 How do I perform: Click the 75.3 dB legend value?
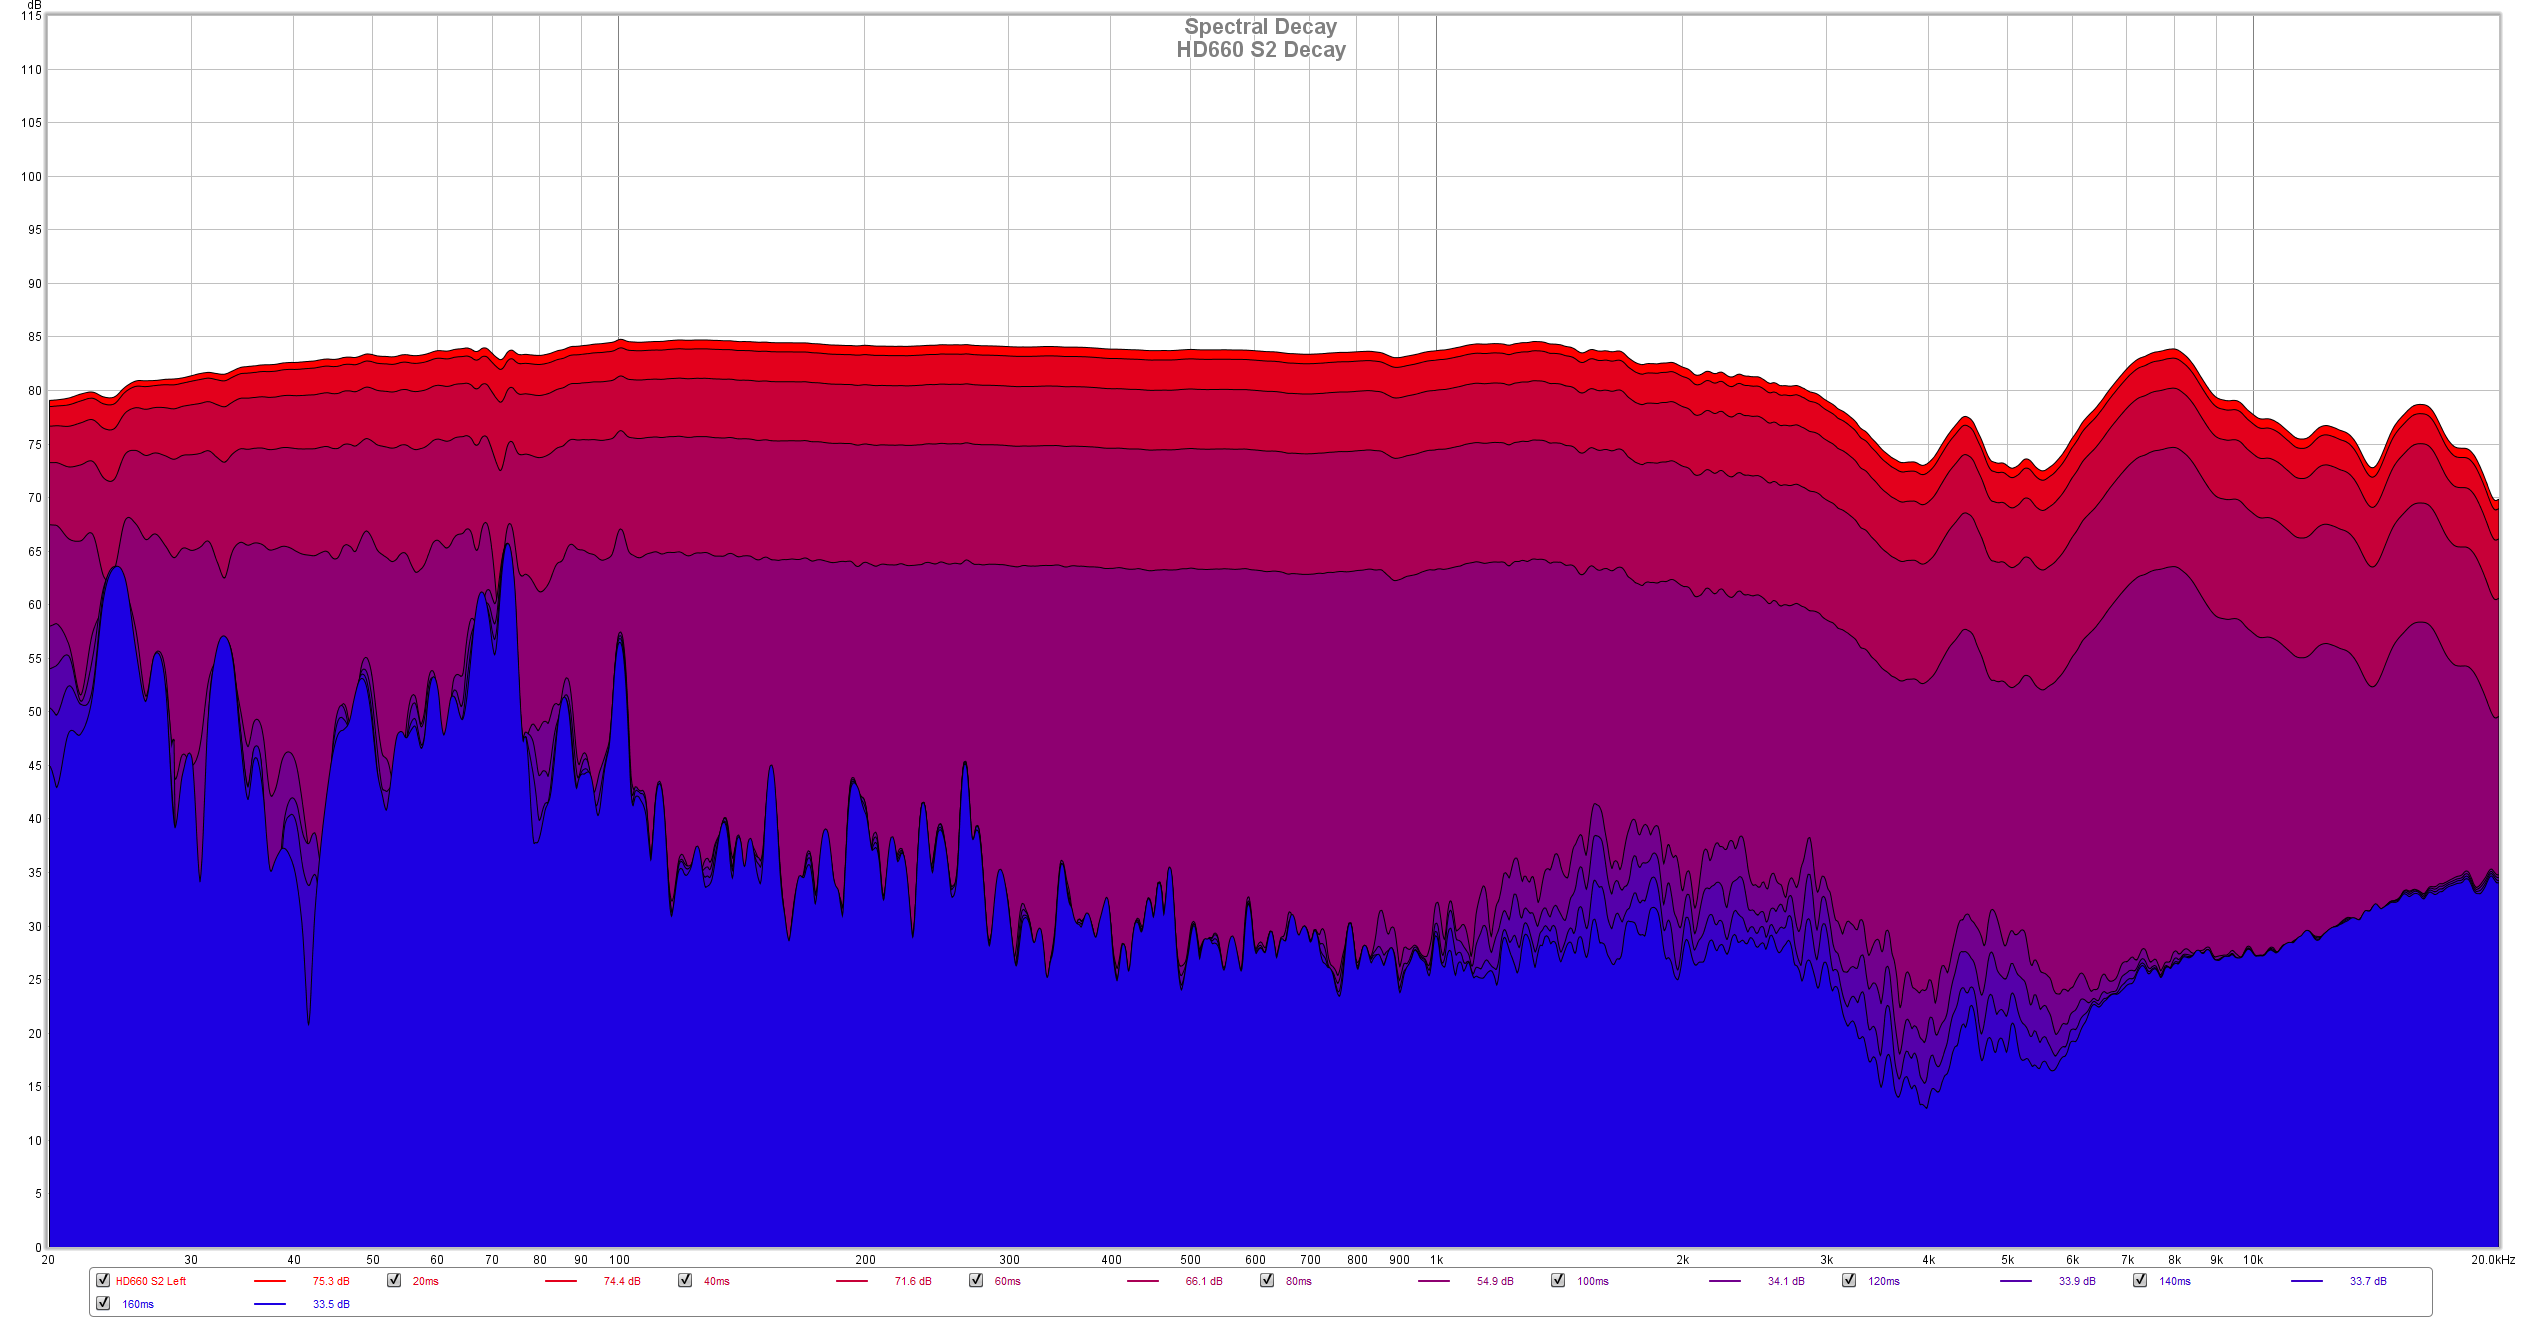click(331, 1281)
